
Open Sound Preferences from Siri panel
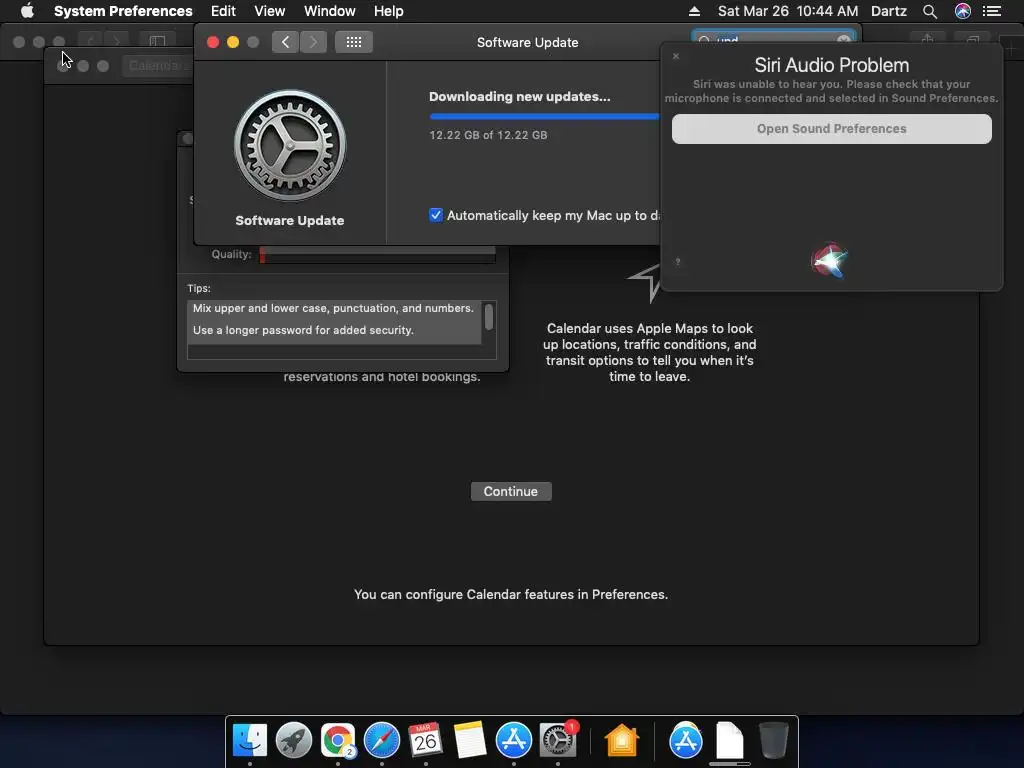[831, 129]
